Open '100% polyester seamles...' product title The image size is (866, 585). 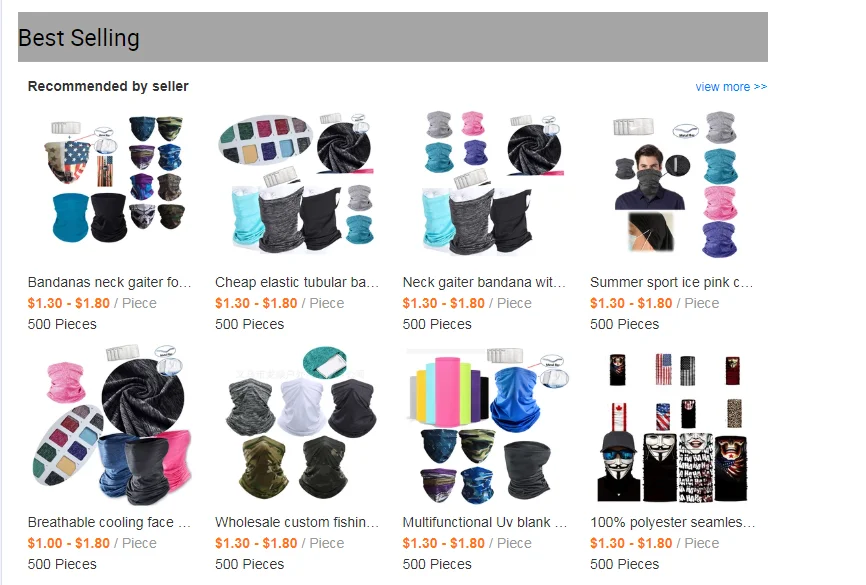click(x=672, y=523)
